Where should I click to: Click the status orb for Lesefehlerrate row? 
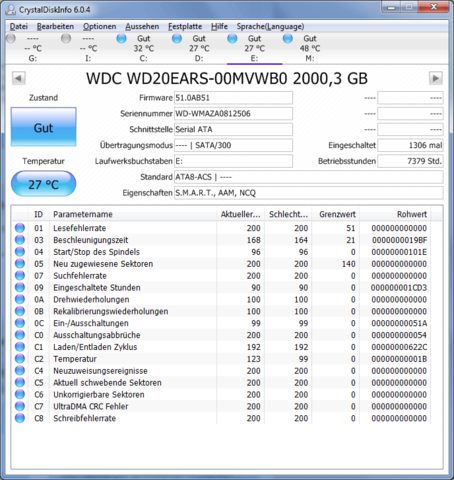tap(20, 228)
